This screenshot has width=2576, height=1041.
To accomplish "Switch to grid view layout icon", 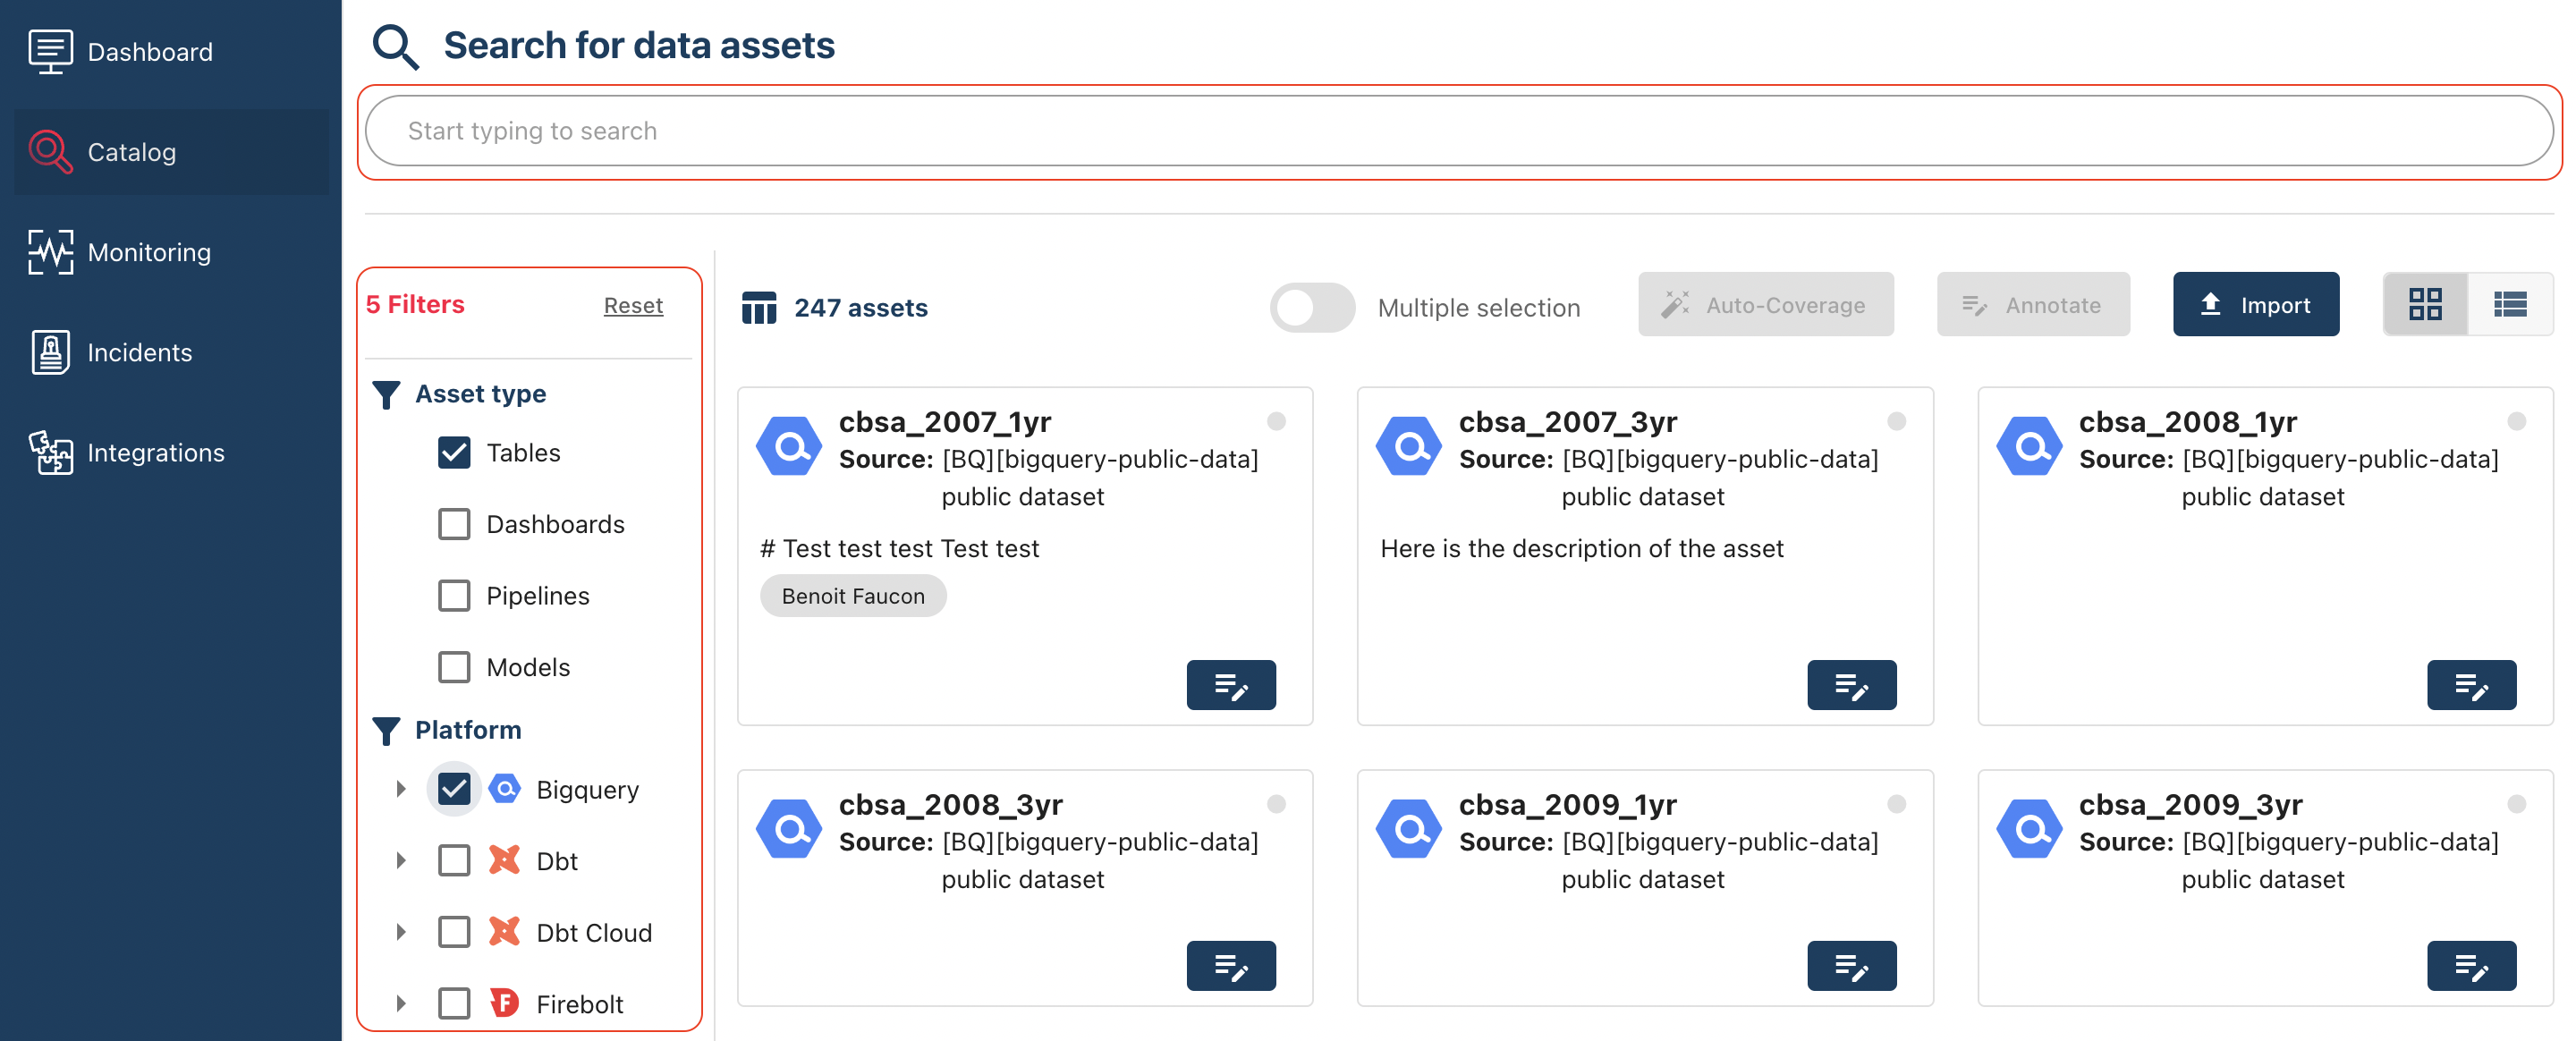I will tap(2424, 304).
